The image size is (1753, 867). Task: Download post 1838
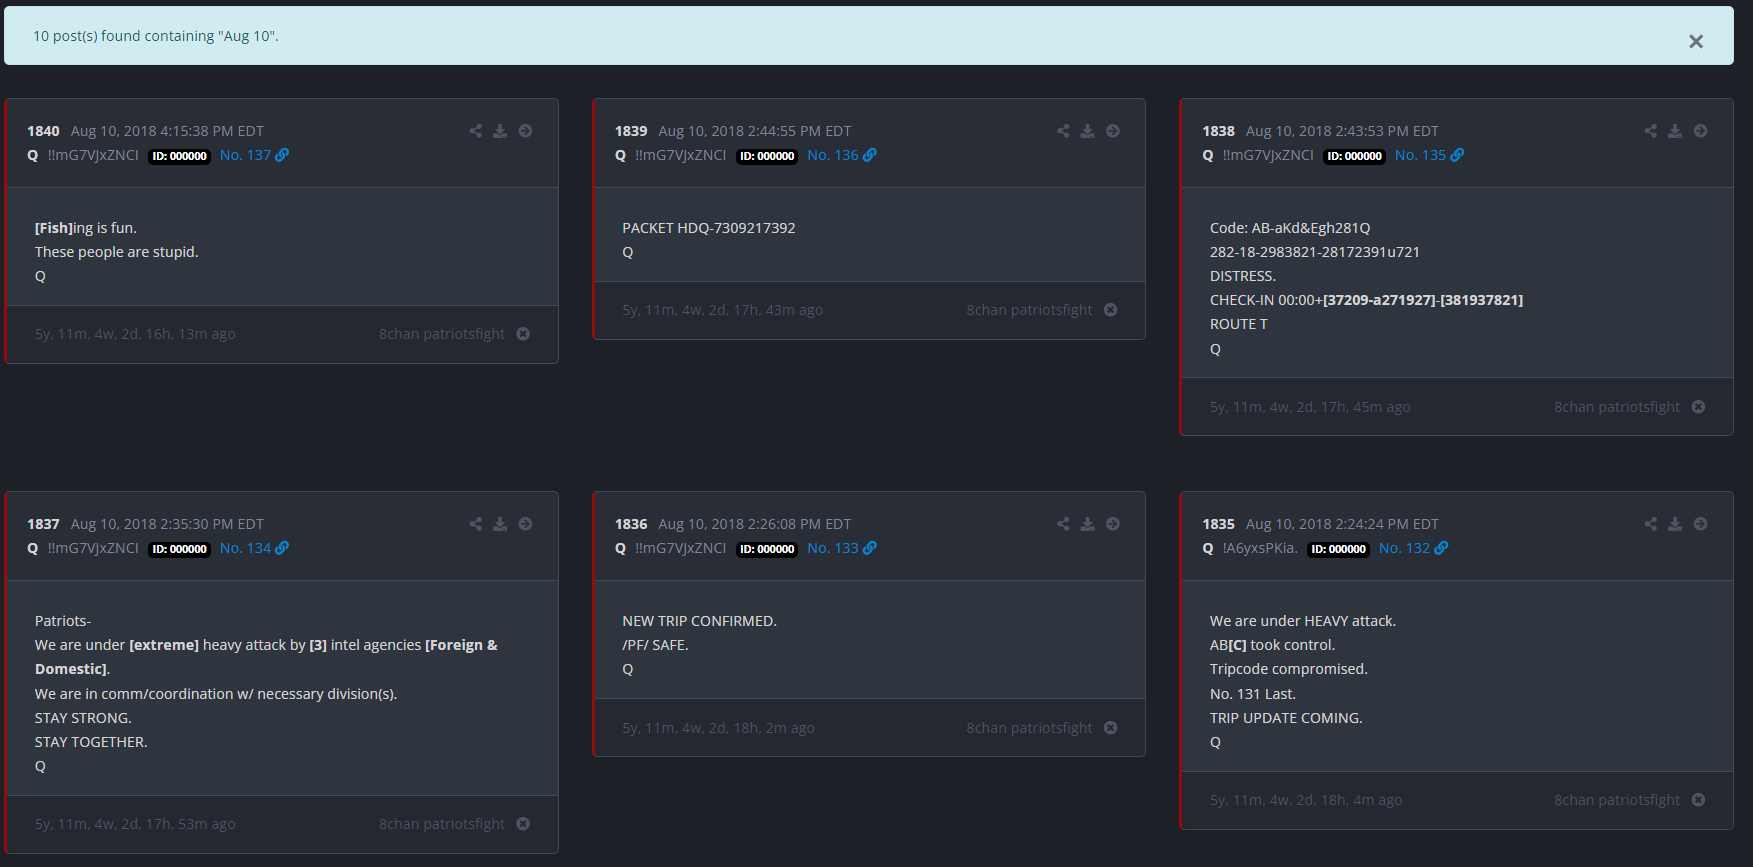[1675, 131]
